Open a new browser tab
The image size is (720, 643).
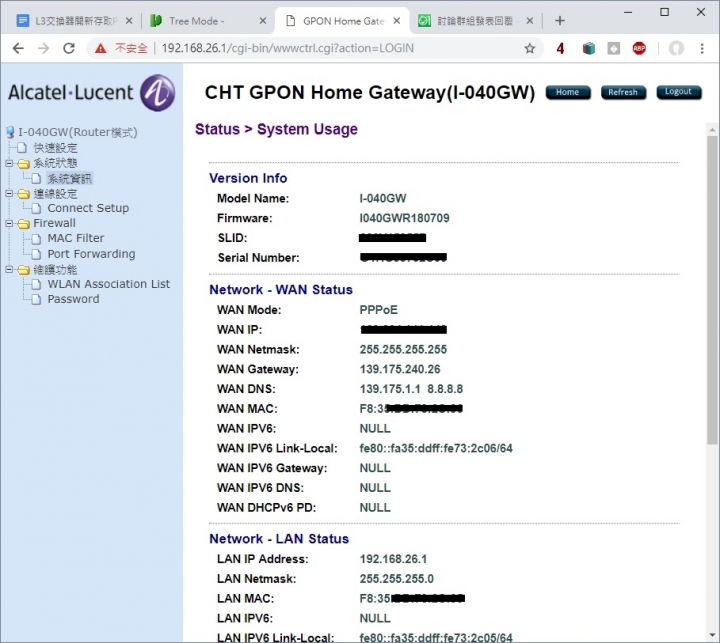click(x=559, y=21)
